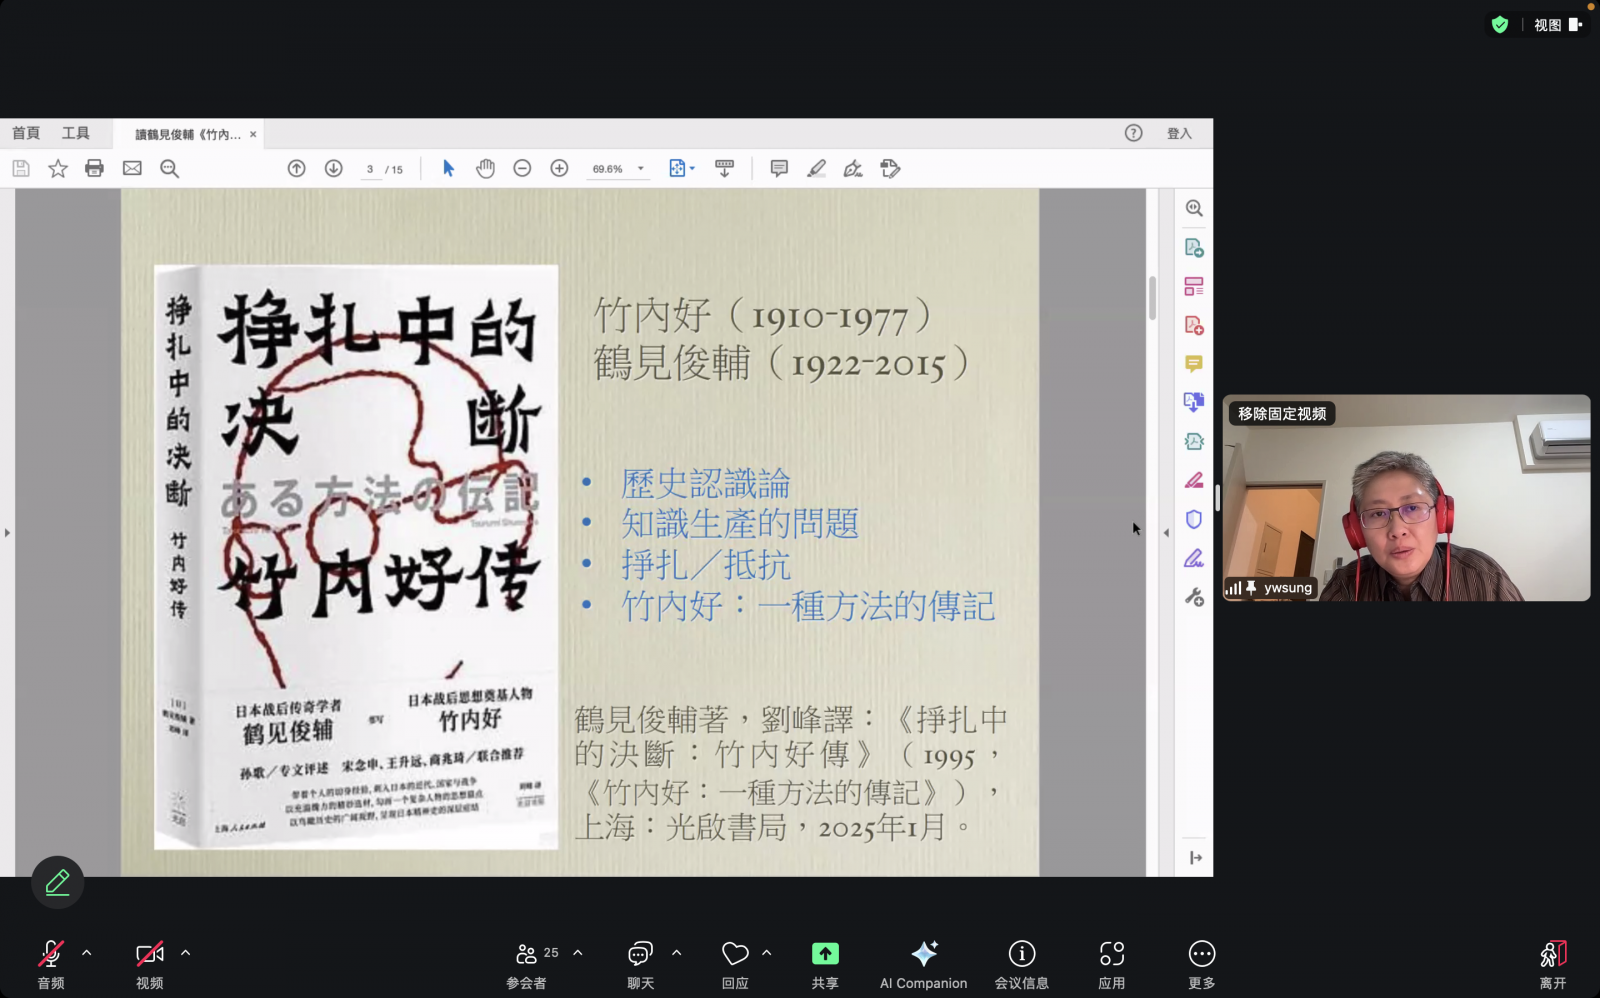The width and height of the screenshot is (1600, 998).
Task: Select the hand pan tool
Action: (485, 169)
